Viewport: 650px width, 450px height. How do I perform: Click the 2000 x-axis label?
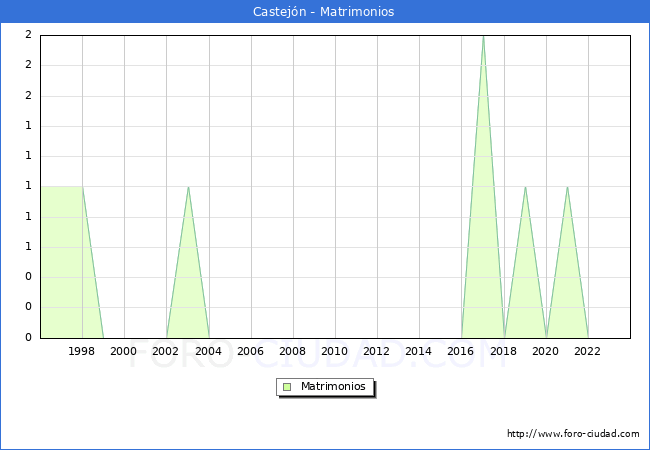click(124, 351)
